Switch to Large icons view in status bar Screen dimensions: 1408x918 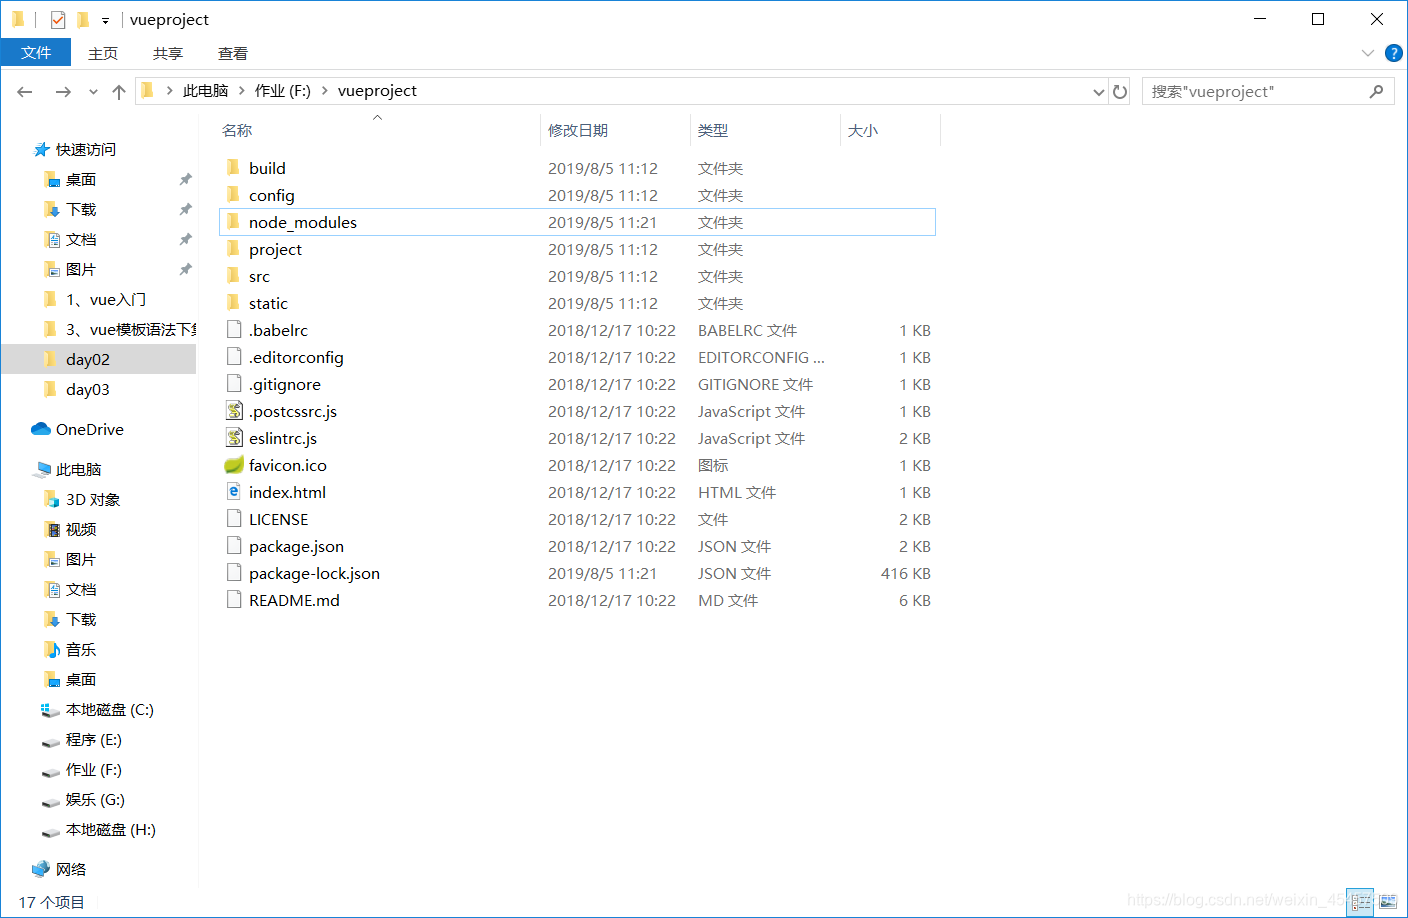click(1388, 902)
